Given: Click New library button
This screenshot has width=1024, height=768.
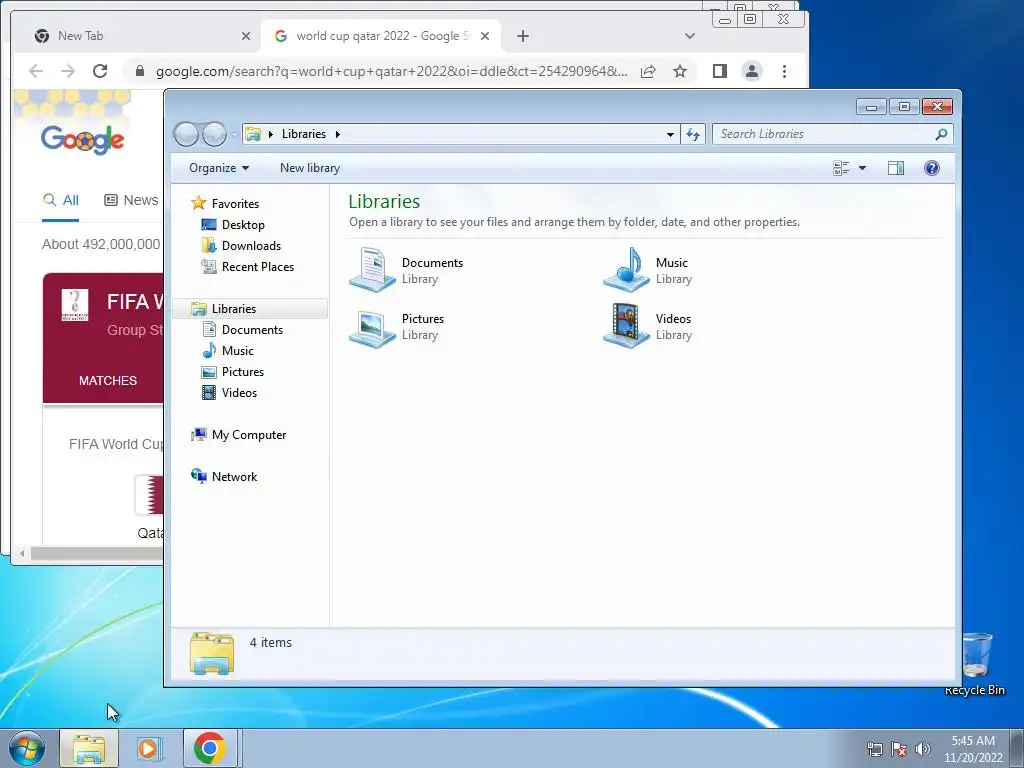Looking at the screenshot, I should (310, 168).
